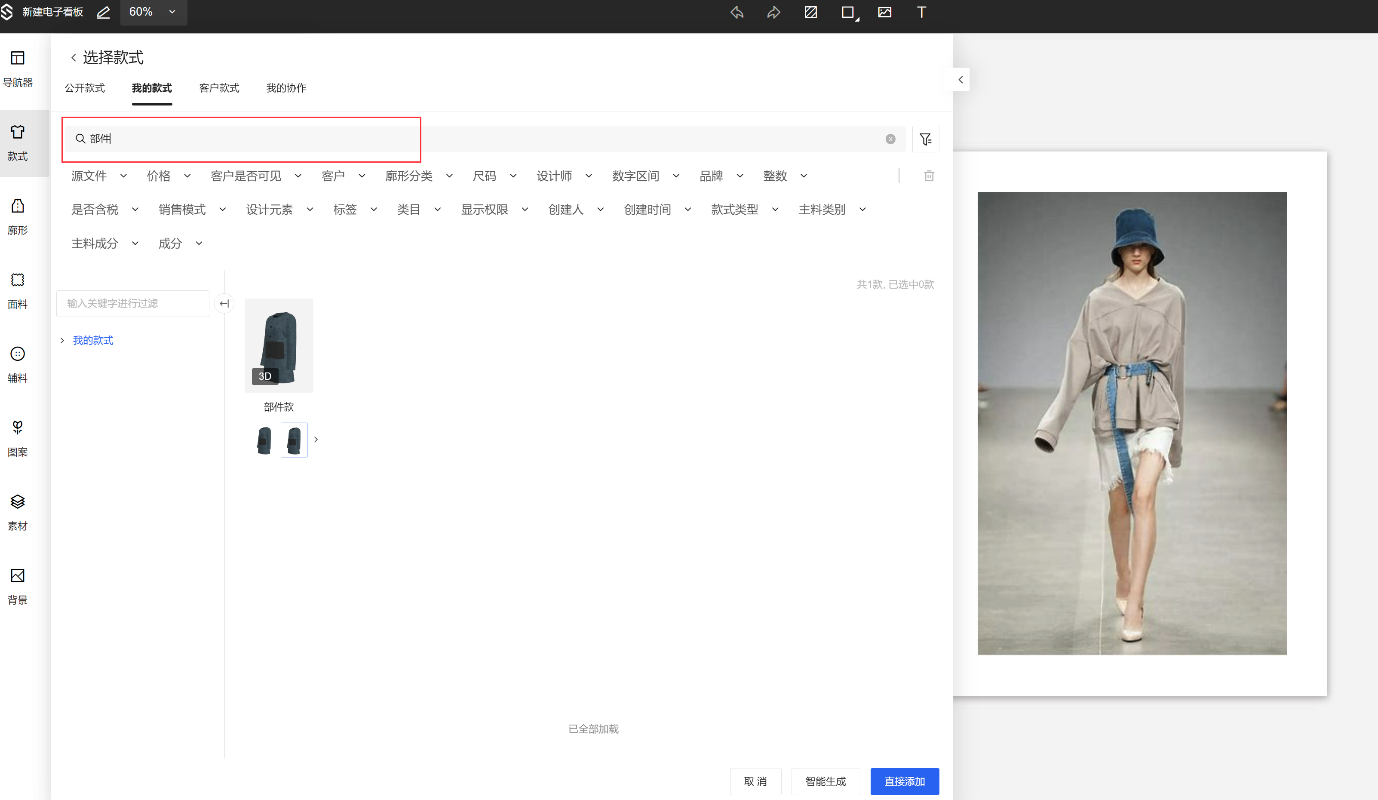This screenshot has height=800, width=1378.
Task: Open the 图案 pattern sidebar panel
Action: tap(17, 438)
